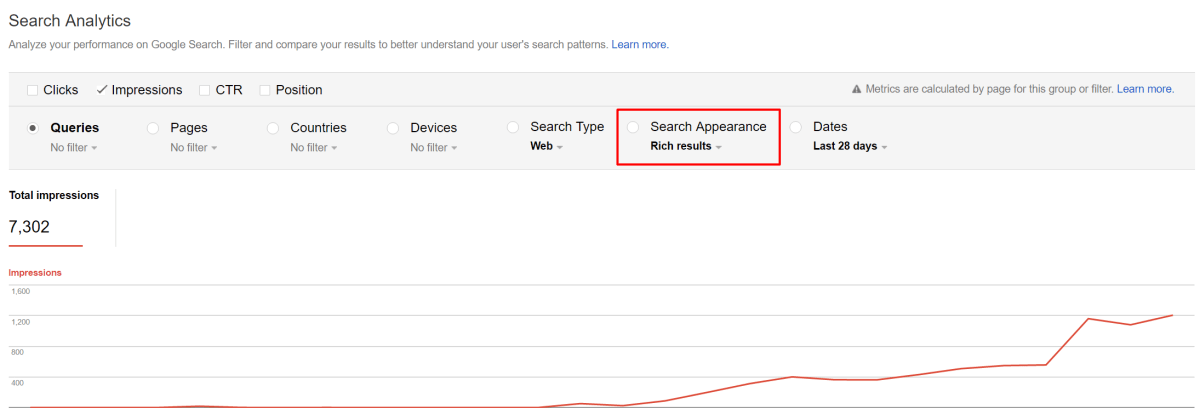Click the Total impressions 7,302 value
The height and width of the screenshot is (420, 1200).
pos(29,227)
